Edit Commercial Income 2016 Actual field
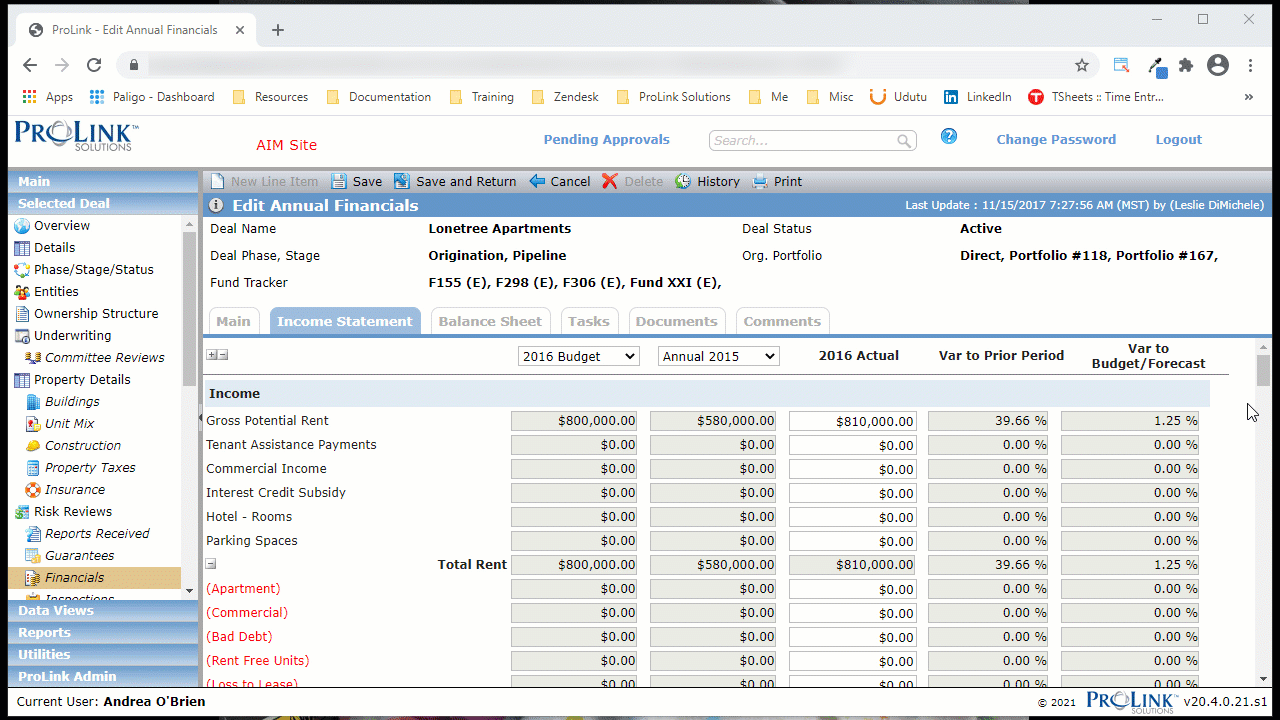This screenshot has width=1280, height=720. [x=853, y=469]
